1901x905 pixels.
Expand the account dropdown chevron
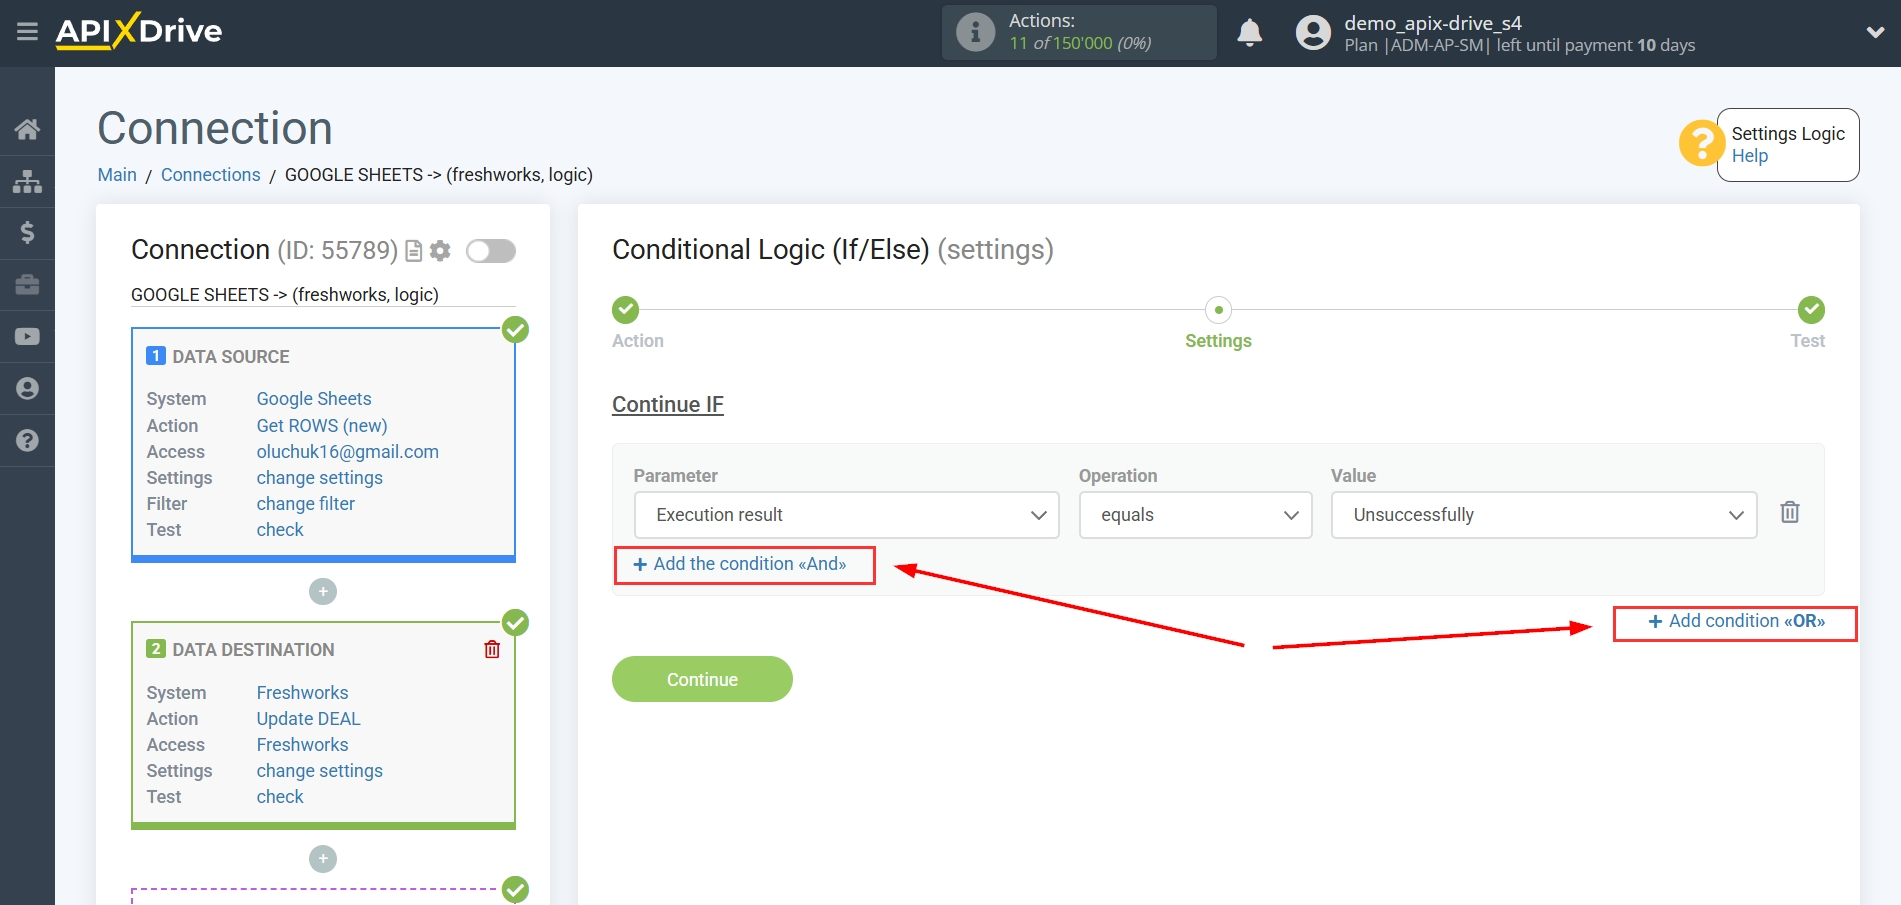pyautogui.click(x=1875, y=33)
